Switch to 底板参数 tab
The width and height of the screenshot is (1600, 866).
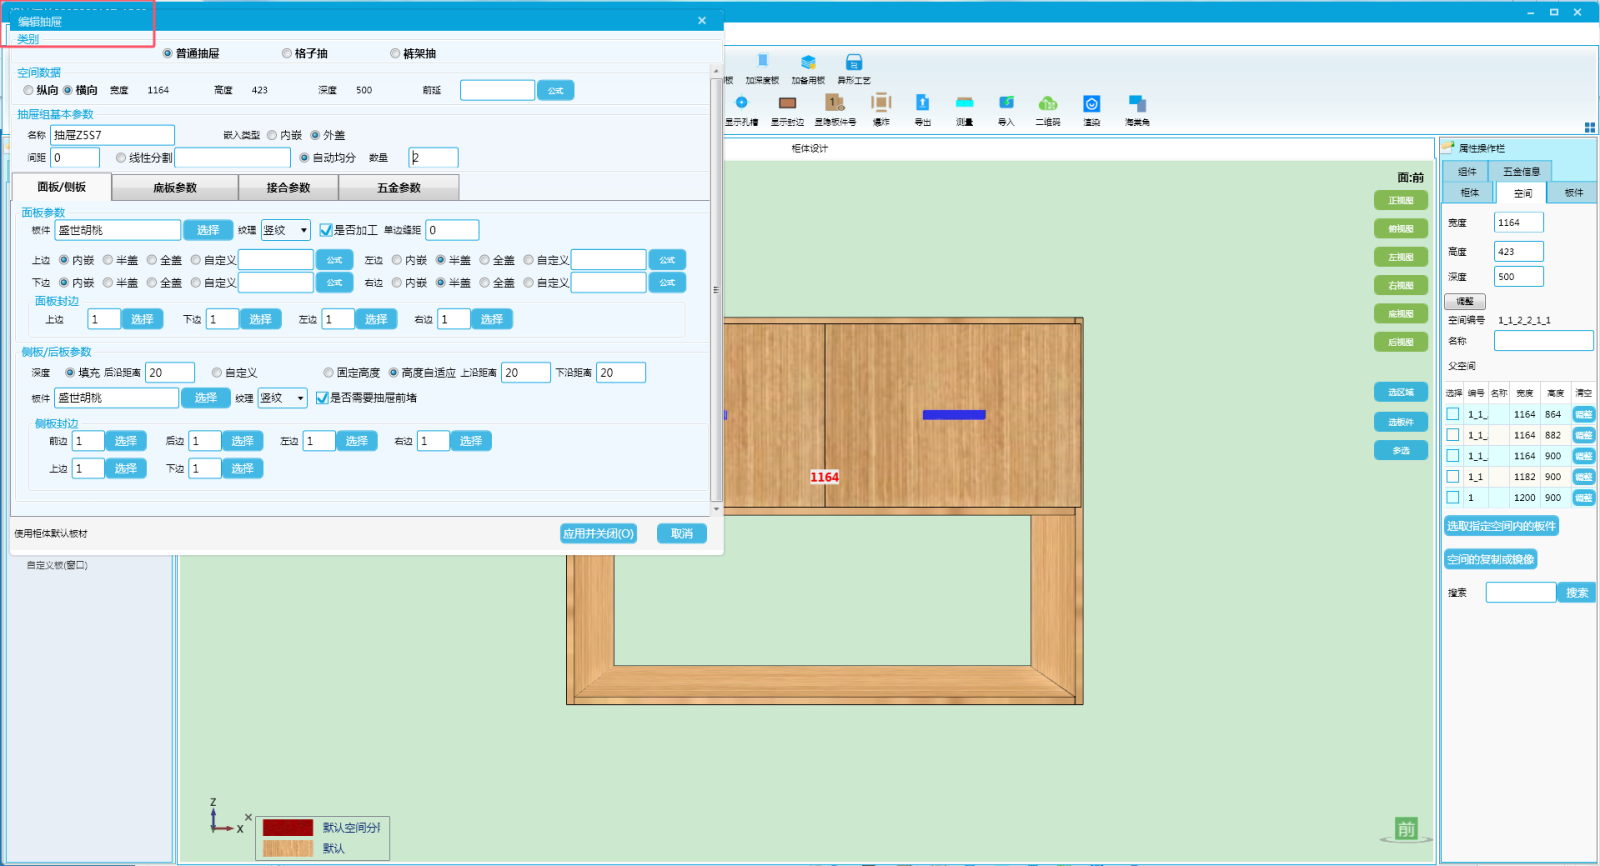coord(175,188)
